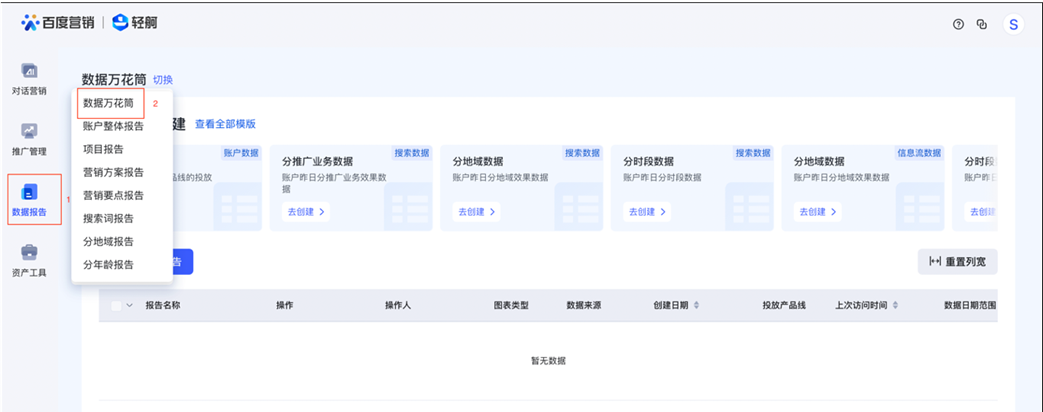Click 去创建 on 分推广业务数据 card
1043x412 pixels.
[306, 212]
